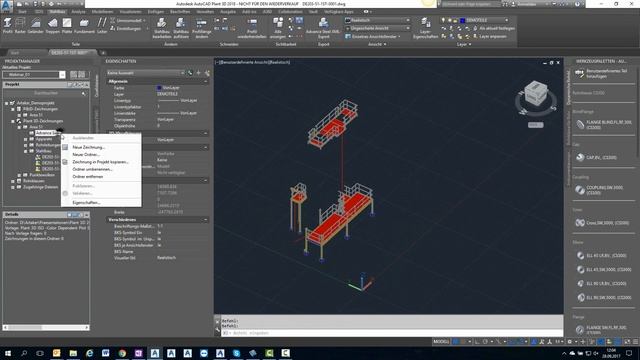Click the search icon in Projektmanager
The width and height of the screenshot is (640, 360).
[84, 93]
